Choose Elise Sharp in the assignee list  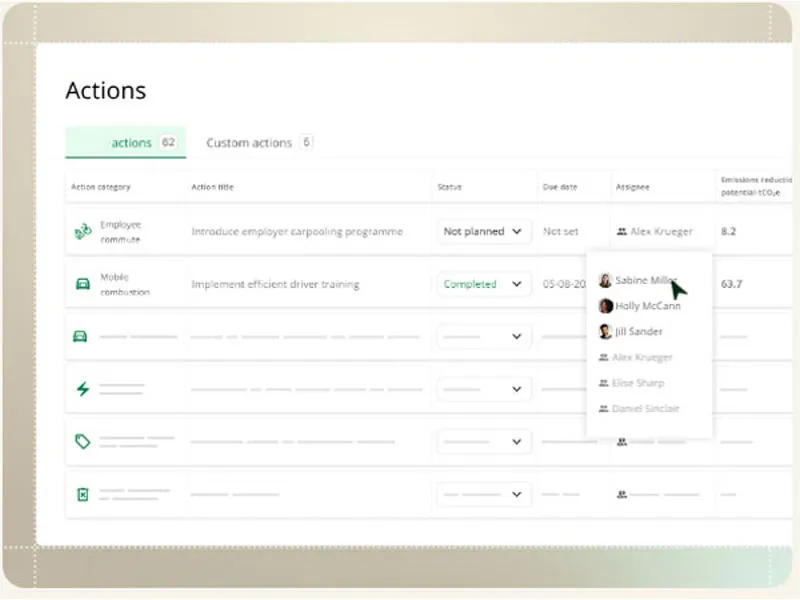tap(637, 383)
